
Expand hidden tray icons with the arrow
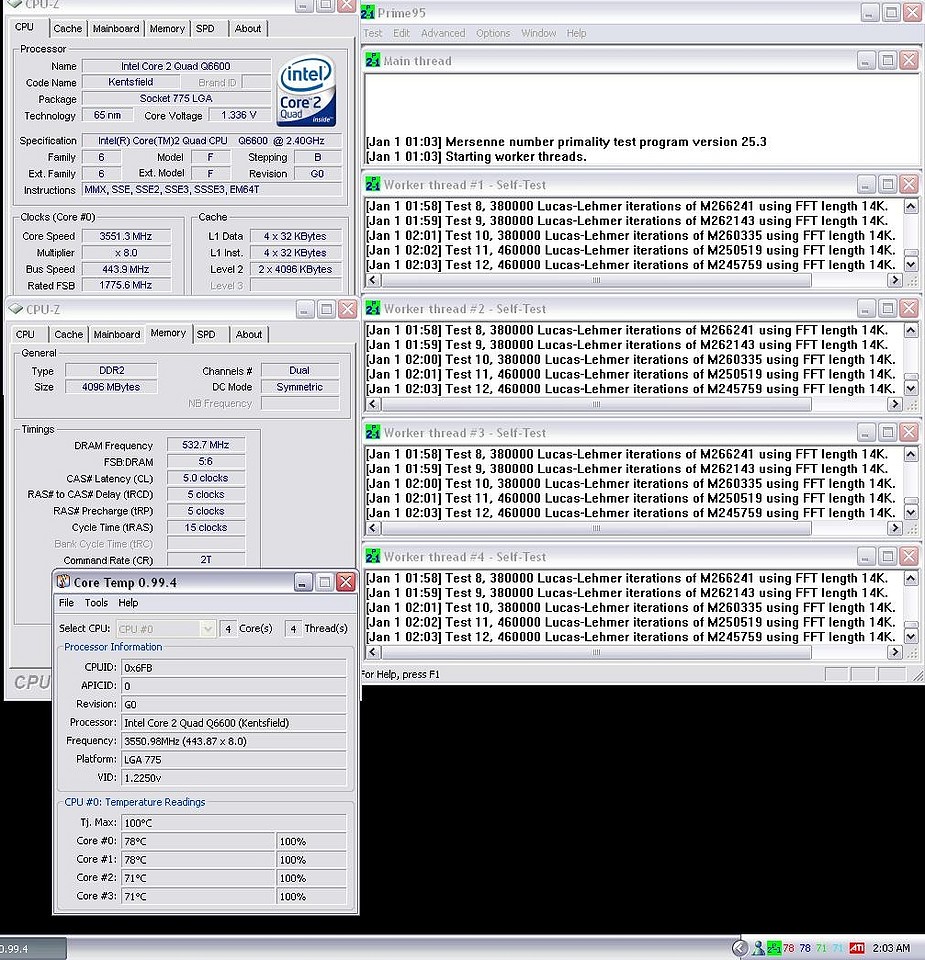[x=739, y=948]
